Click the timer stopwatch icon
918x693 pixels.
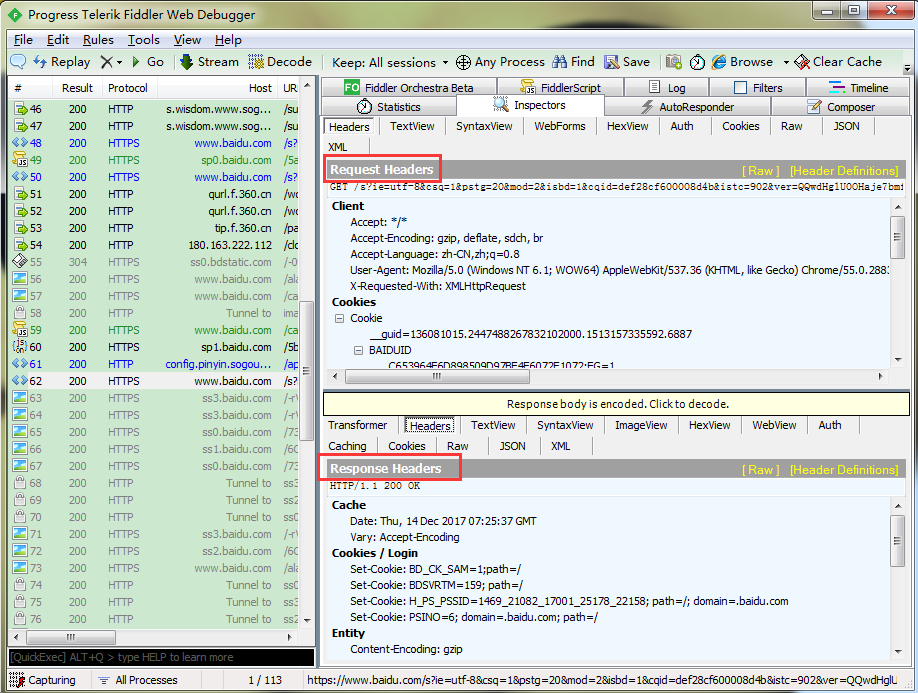click(x=697, y=62)
